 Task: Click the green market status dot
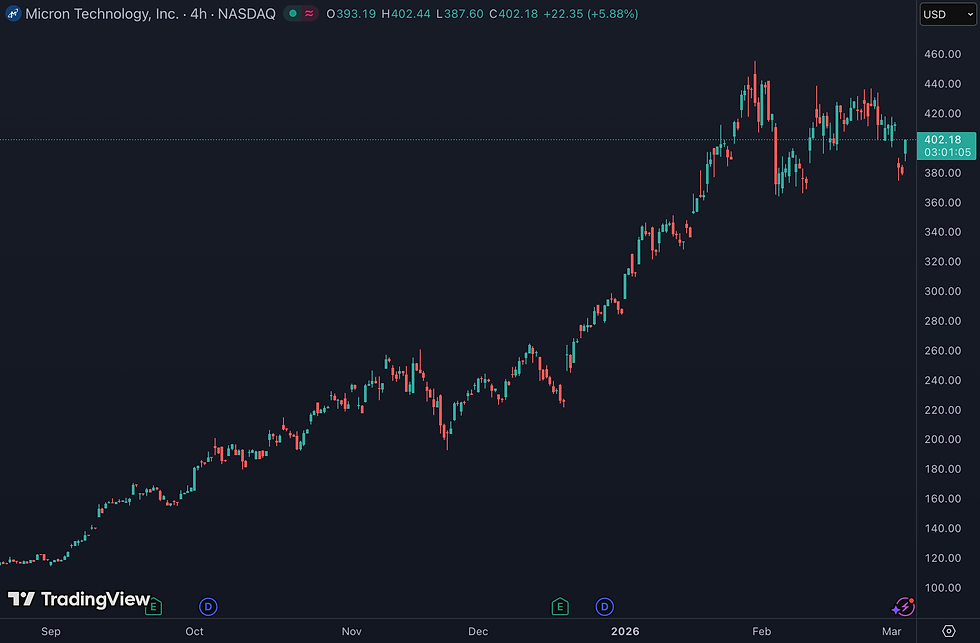(292, 13)
